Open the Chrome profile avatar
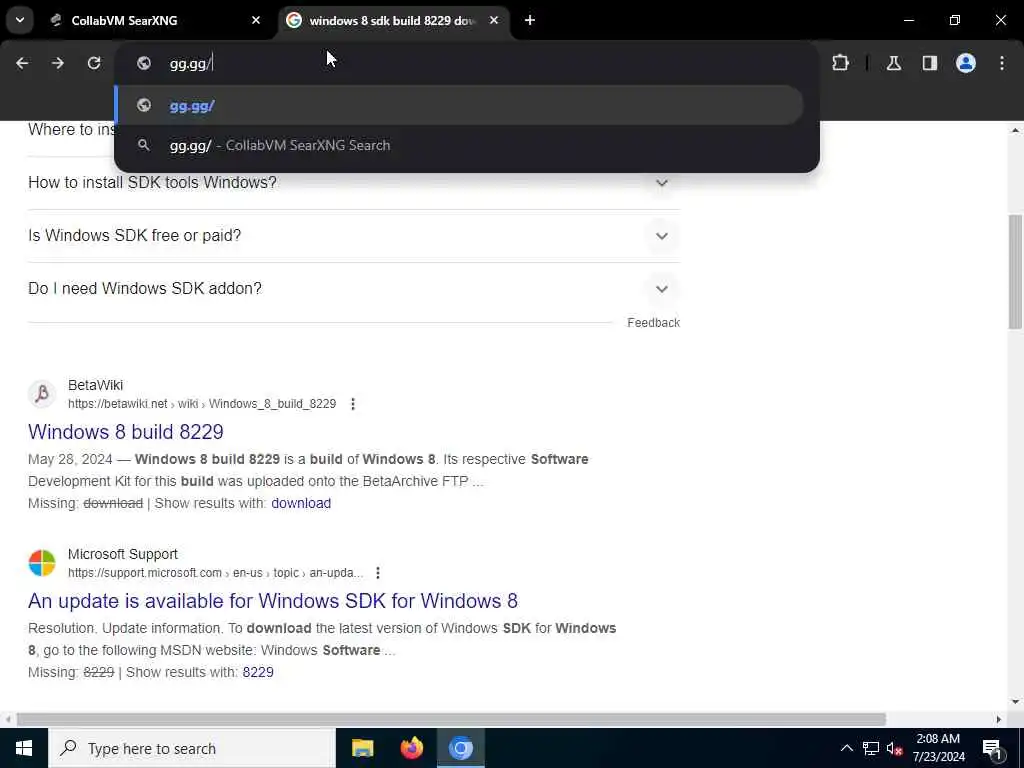This screenshot has height=768, width=1024. tap(966, 63)
